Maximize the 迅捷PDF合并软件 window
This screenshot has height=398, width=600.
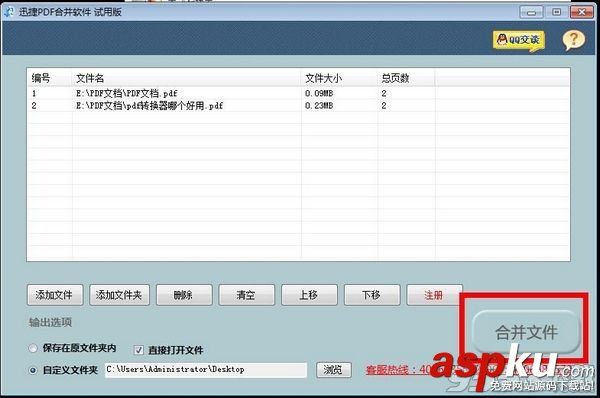(x=557, y=12)
